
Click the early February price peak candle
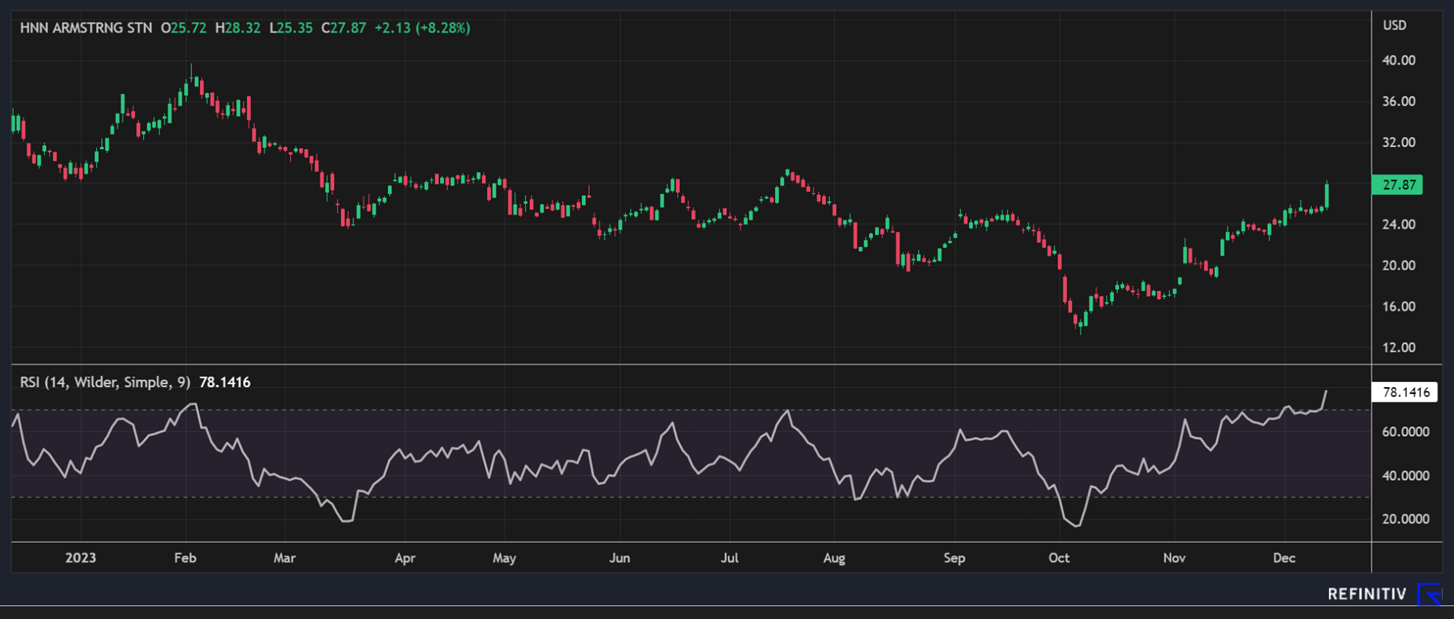coord(193,76)
